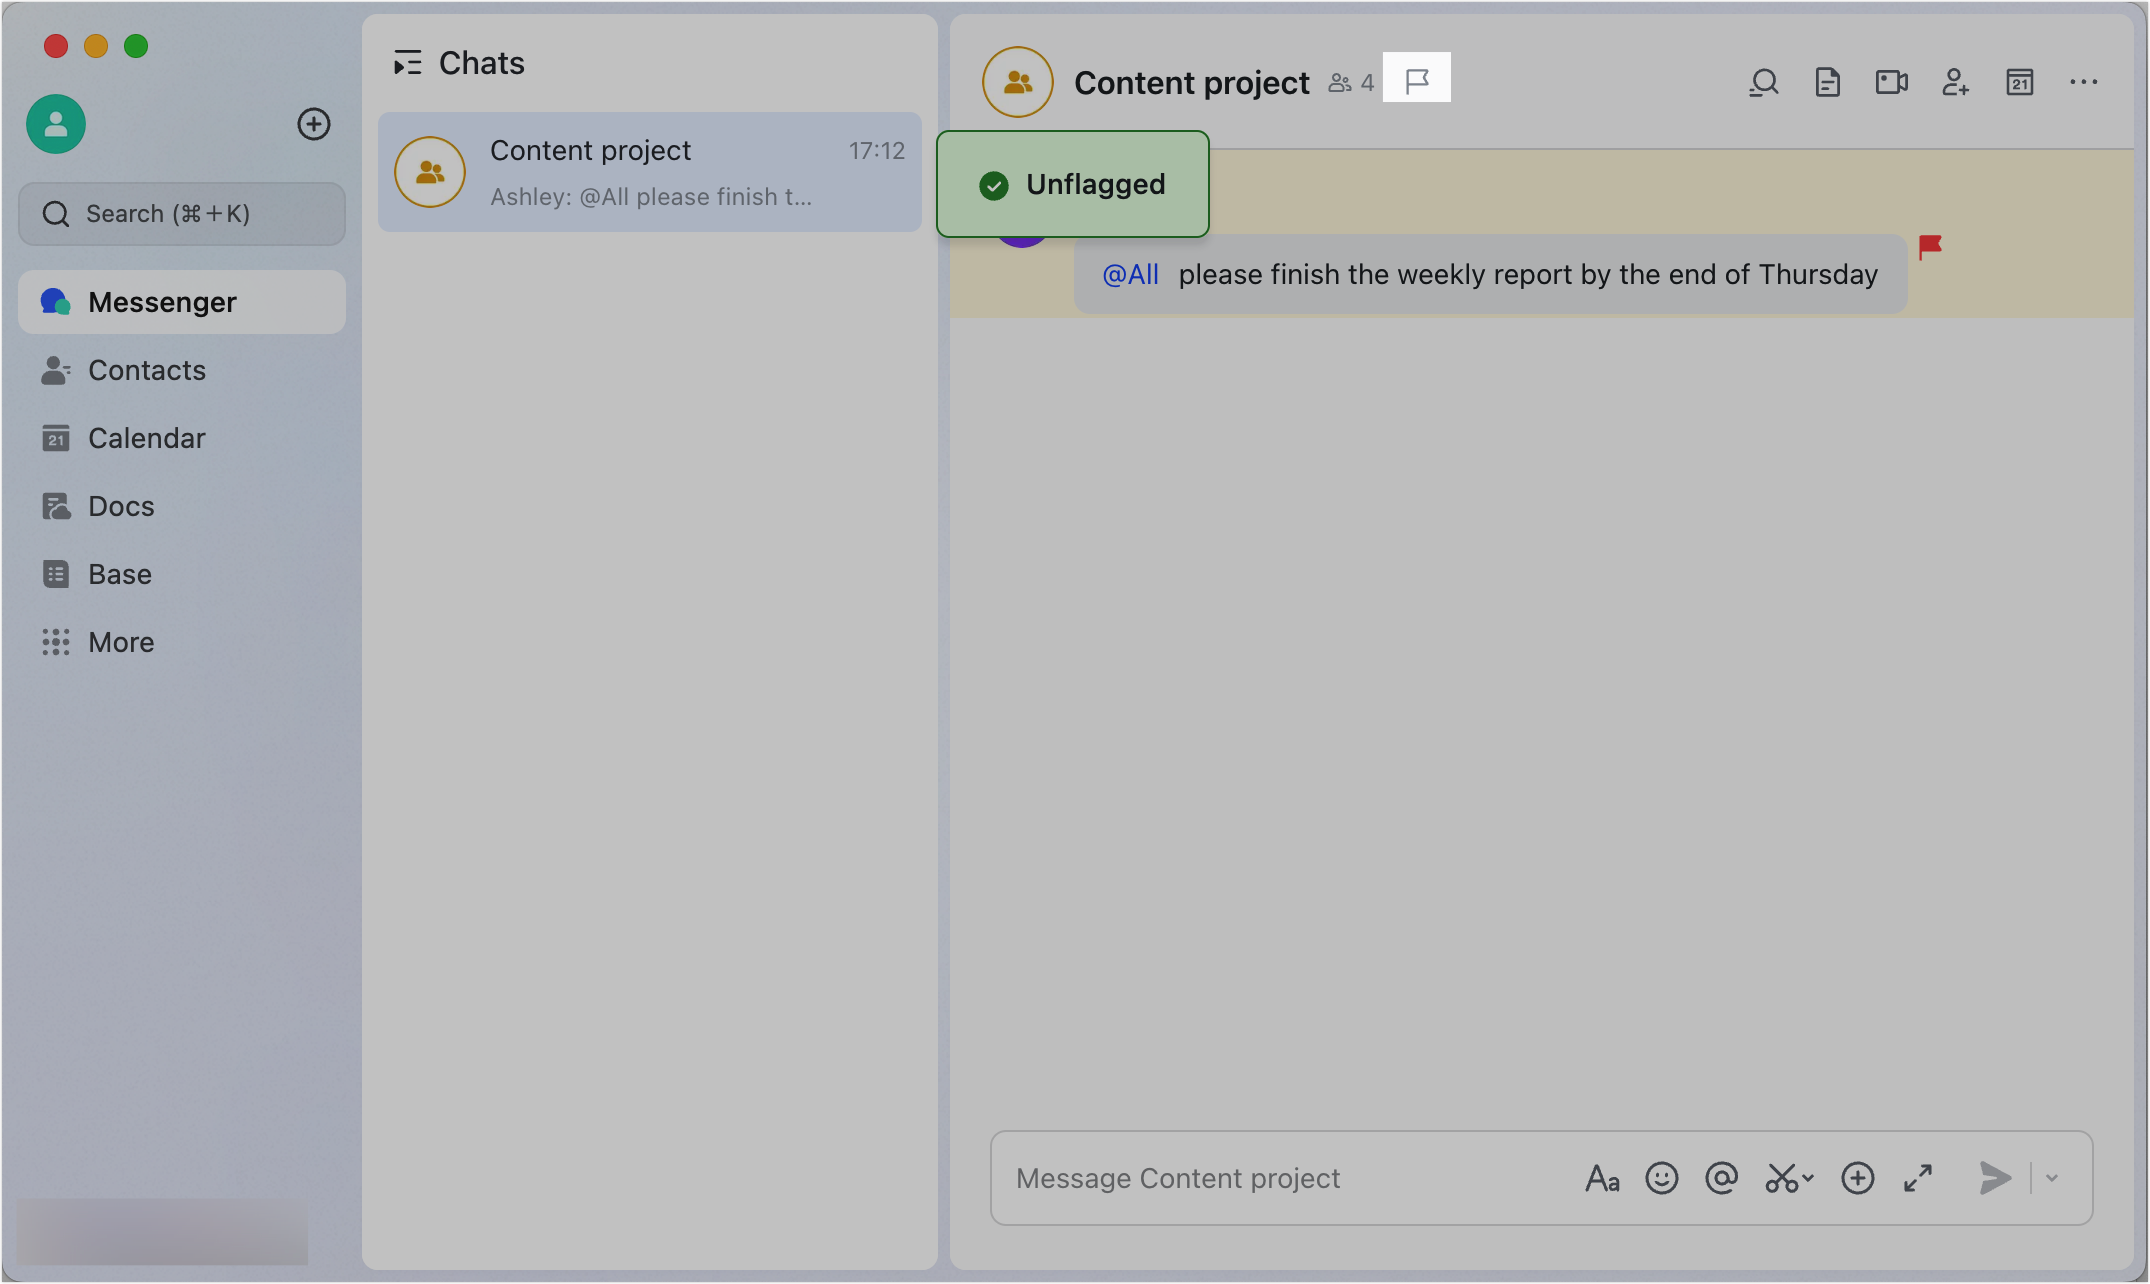Click the @All mention in the message

(1129, 273)
